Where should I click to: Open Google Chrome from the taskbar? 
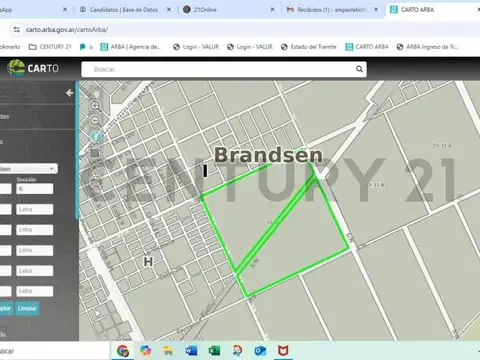click(123, 351)
